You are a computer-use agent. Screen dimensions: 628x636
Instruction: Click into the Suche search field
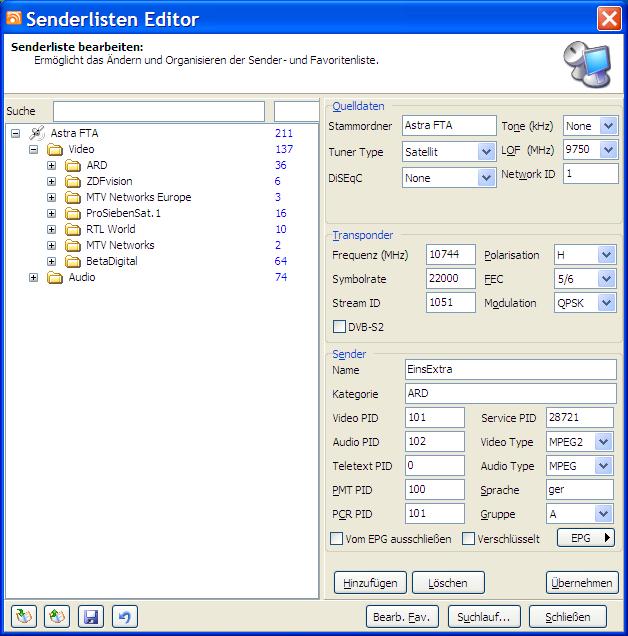coord(160,111)
